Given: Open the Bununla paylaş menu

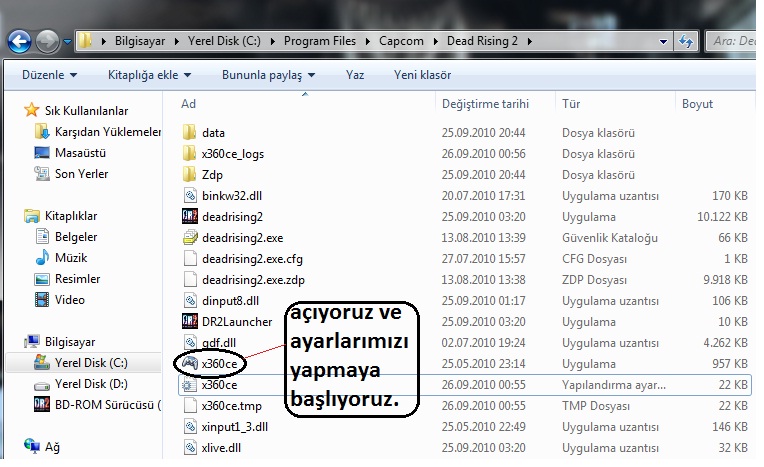Looking at the screenshot, I should (268, 75).
